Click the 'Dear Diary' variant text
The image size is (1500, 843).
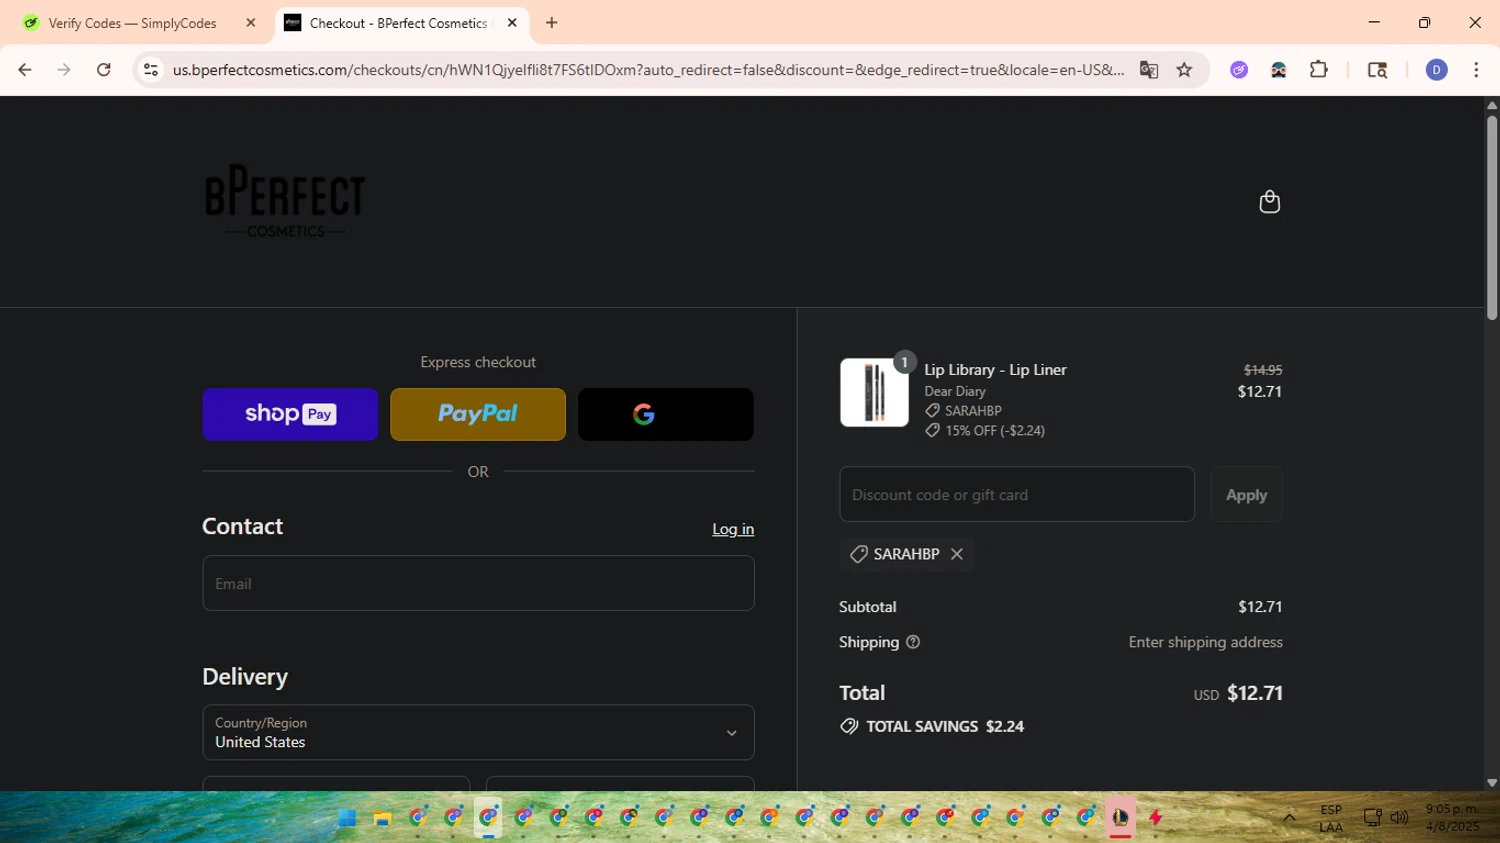point(955,391)
